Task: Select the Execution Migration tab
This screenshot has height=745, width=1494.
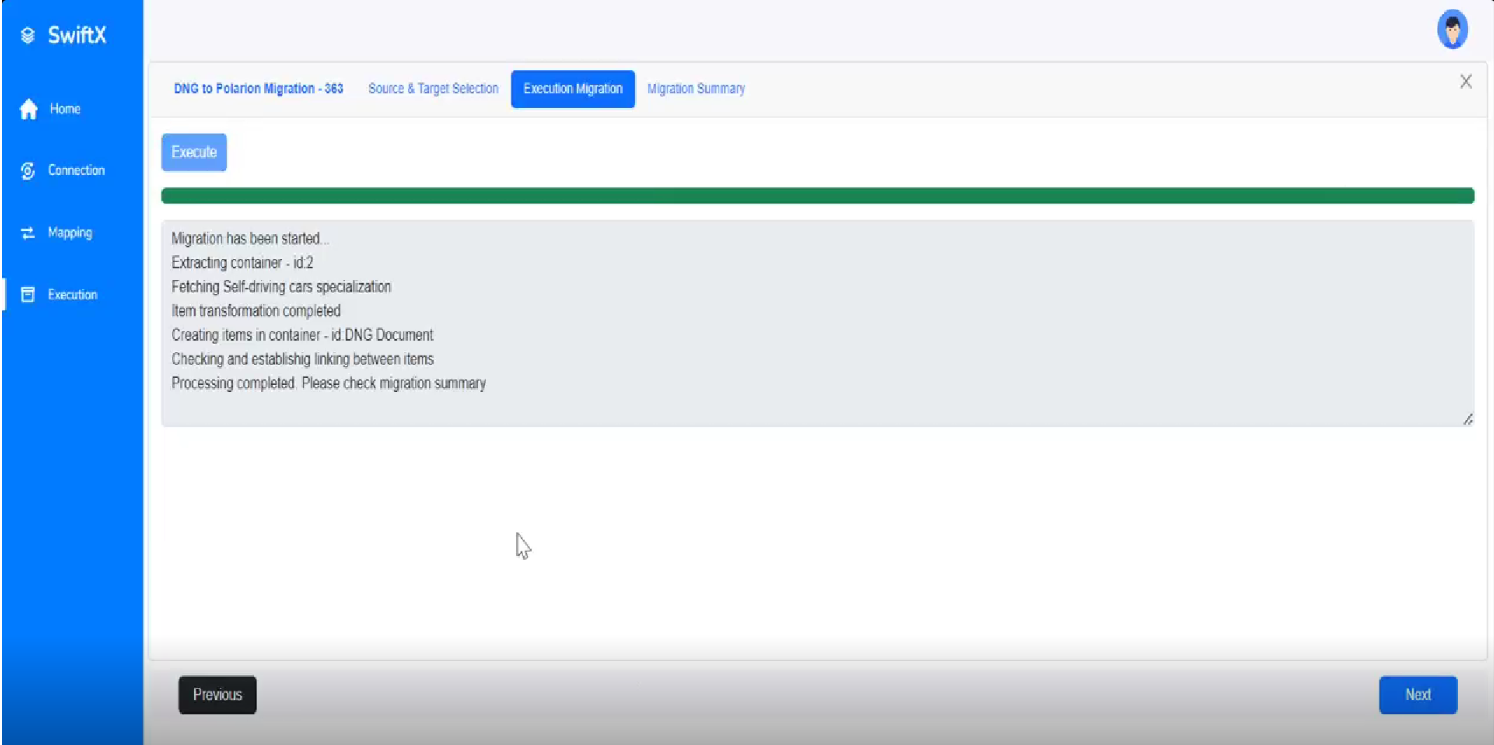Action: (573, 89)
